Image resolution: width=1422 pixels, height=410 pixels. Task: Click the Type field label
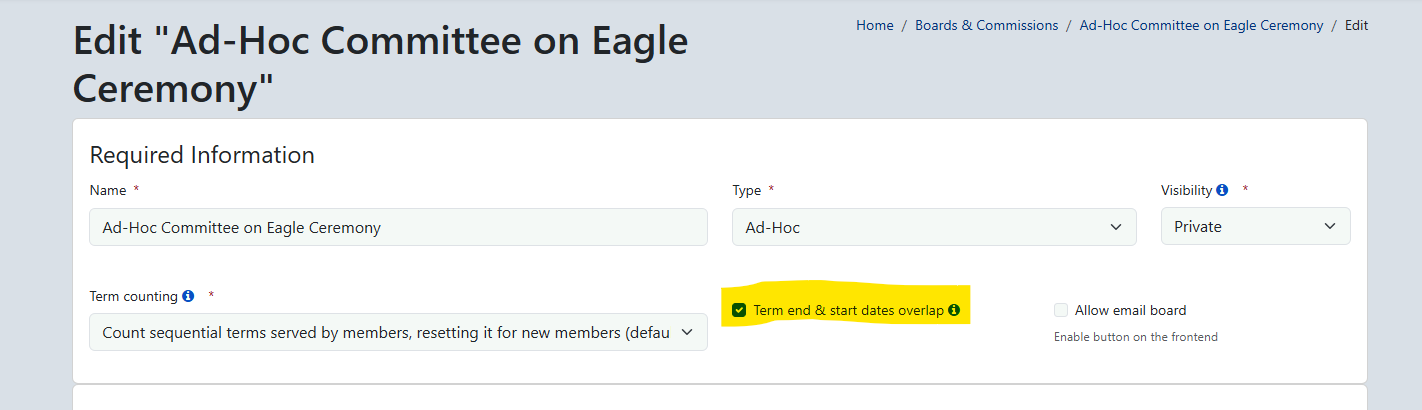[746, 190]
